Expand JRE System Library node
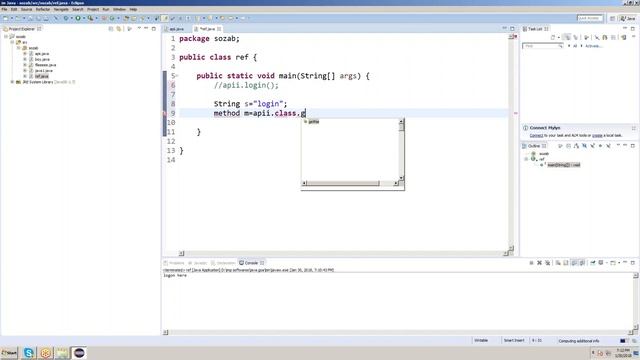The width and height of the screenshot is (640, 360). (x=12, y=82)
